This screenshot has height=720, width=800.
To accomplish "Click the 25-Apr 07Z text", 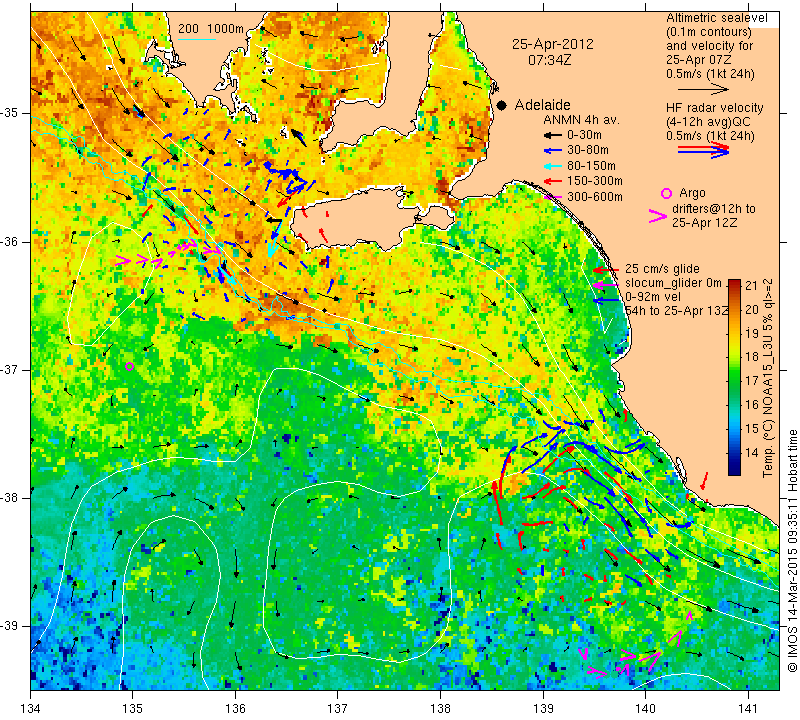I will point(699,60).
